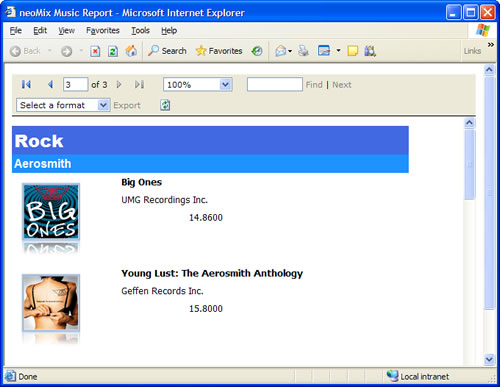The height and width of the screenshot is (387, 500).
Task: Click the report viewer Refresh icon
Action: pos(165,105)
